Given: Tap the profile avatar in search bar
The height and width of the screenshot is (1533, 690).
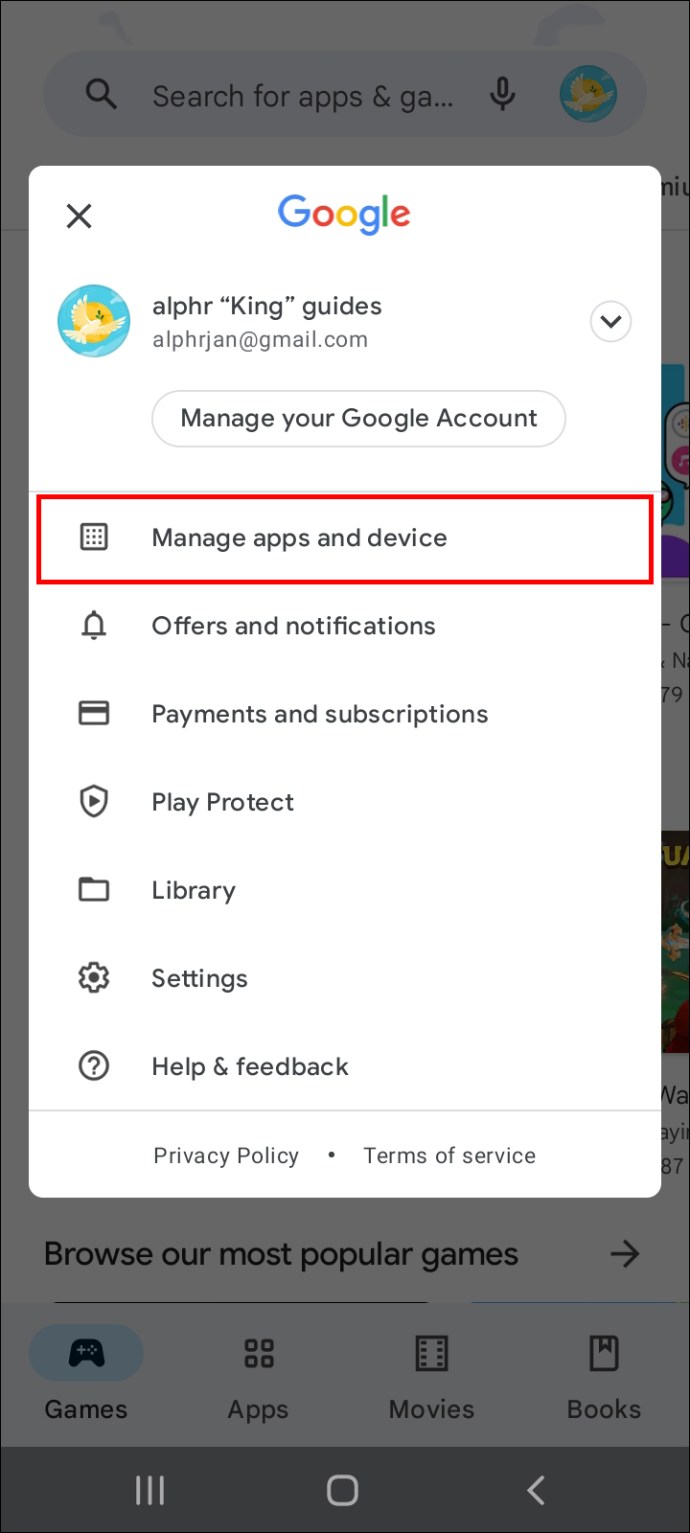Looking at the screenshot, I should (588, 95).
